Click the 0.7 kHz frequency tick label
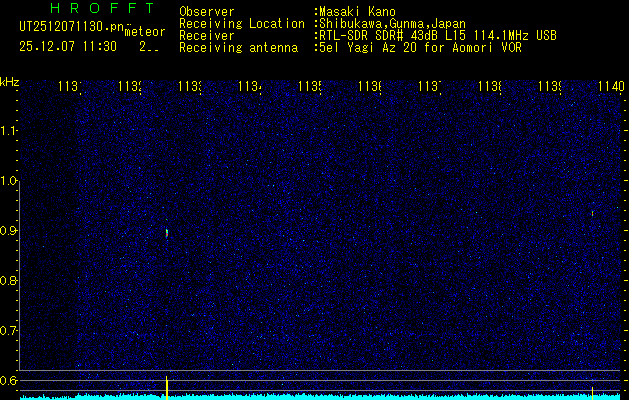 (9, 330)
